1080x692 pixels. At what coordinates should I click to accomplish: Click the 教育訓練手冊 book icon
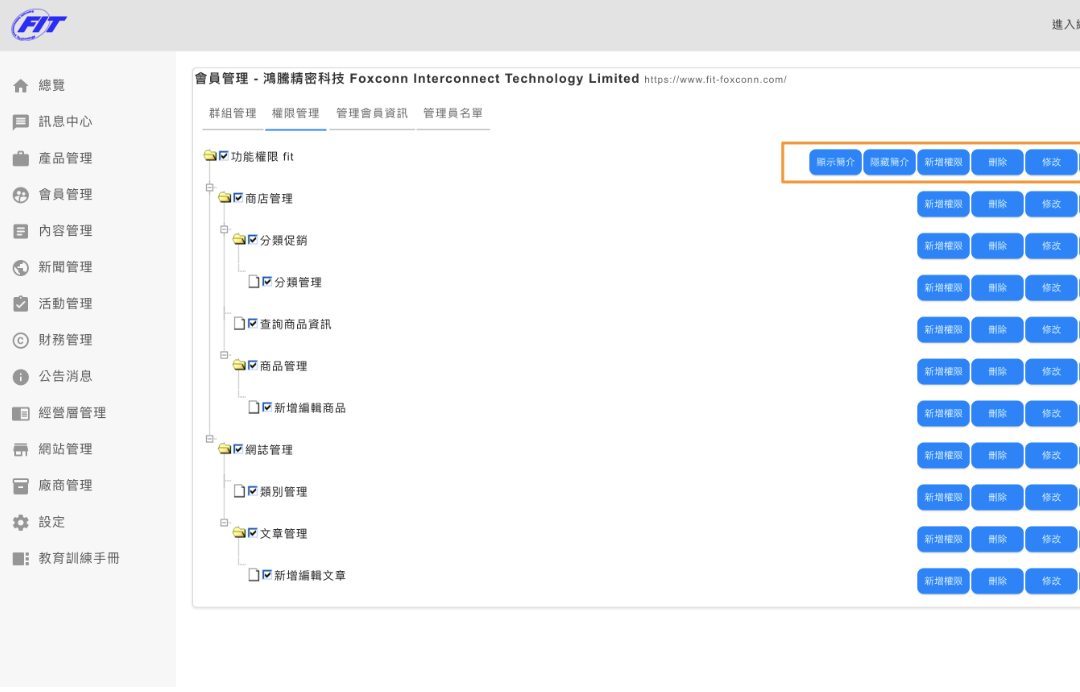[x=21, y=558]
